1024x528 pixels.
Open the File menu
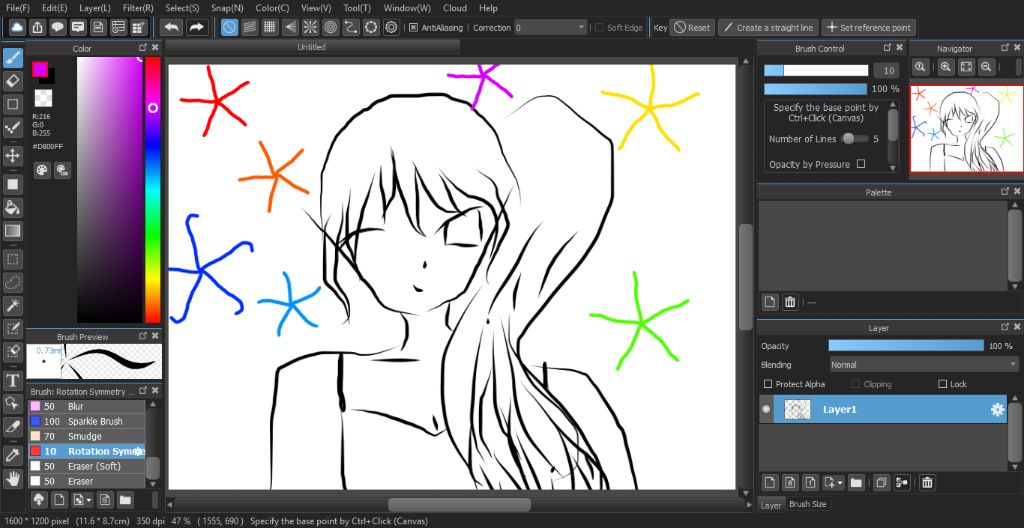(x=18, y=8)
